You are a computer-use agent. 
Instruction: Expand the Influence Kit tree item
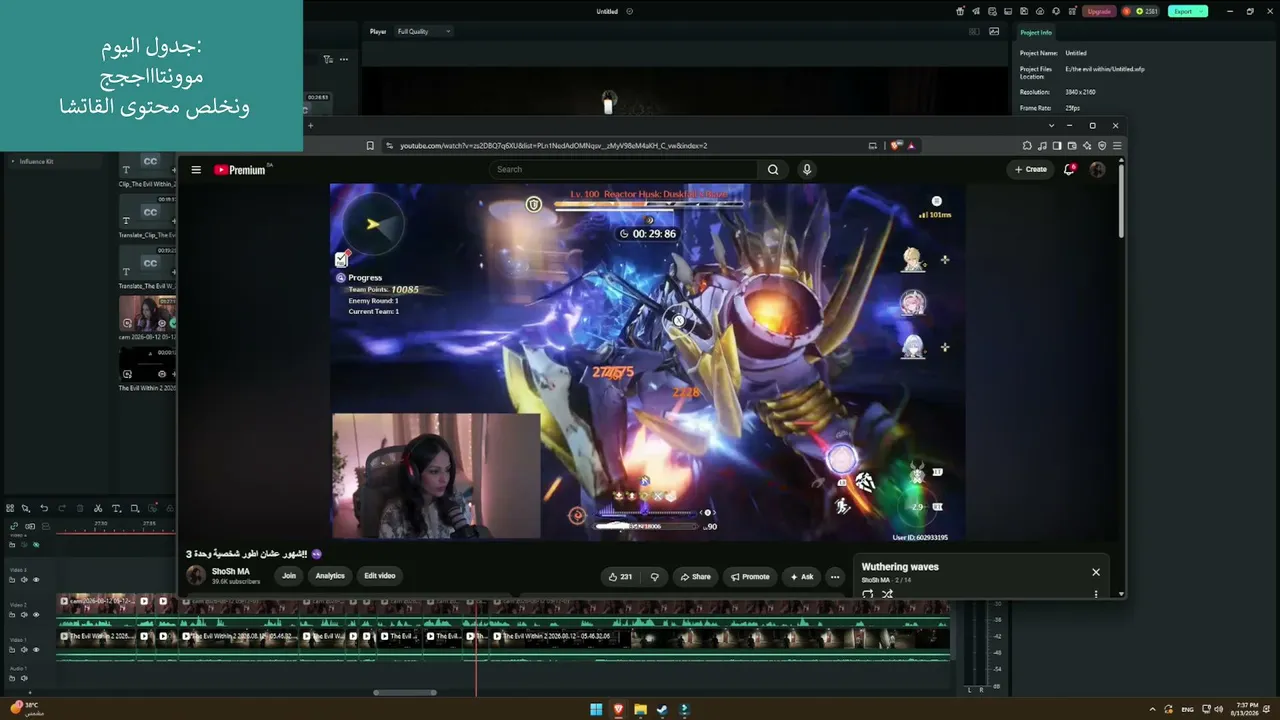pos(12,161)
